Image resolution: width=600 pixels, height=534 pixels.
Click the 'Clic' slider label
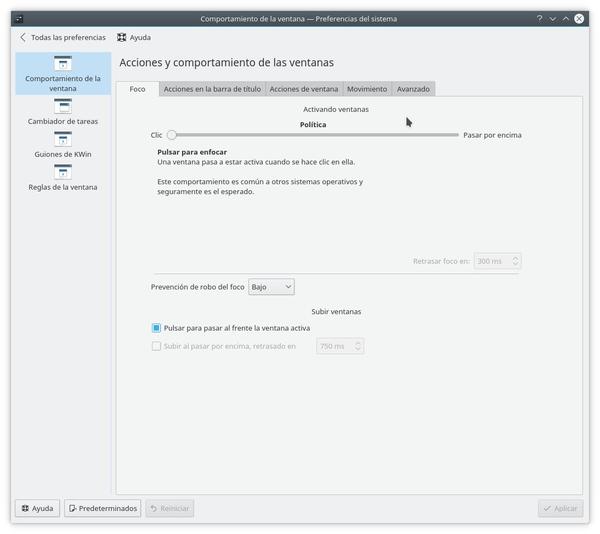click(157, 135)
